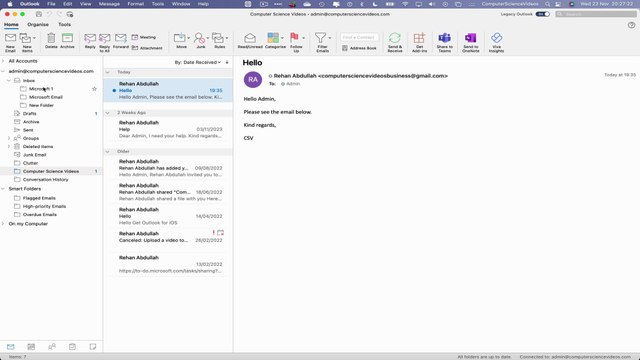The height and width of the screenshot is (360, 640).
Task: Click the RA sender avatar
Action: [x=253, y=80]
